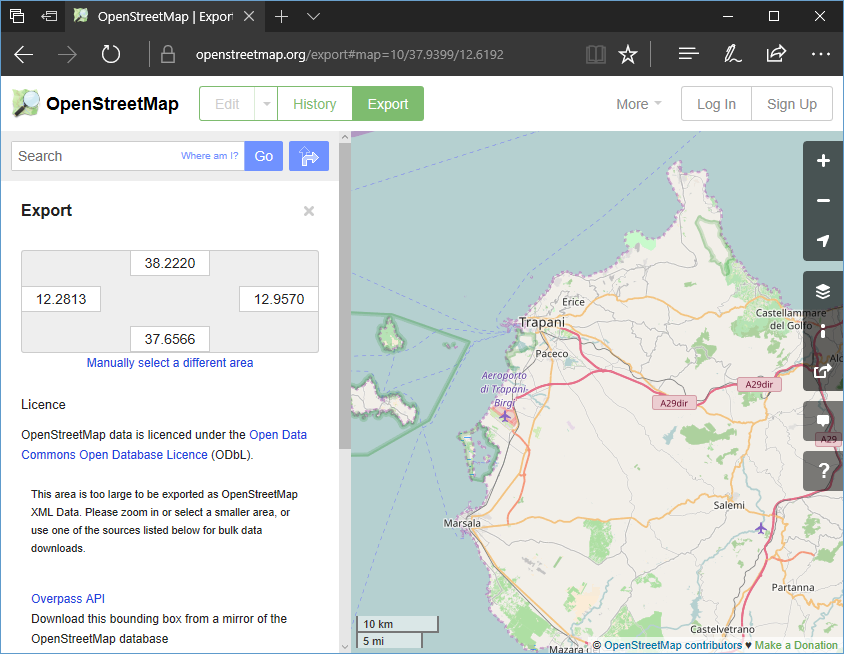The image size is (844, 654).
Task: Click the Edit tab
Action: coord(227,103)
